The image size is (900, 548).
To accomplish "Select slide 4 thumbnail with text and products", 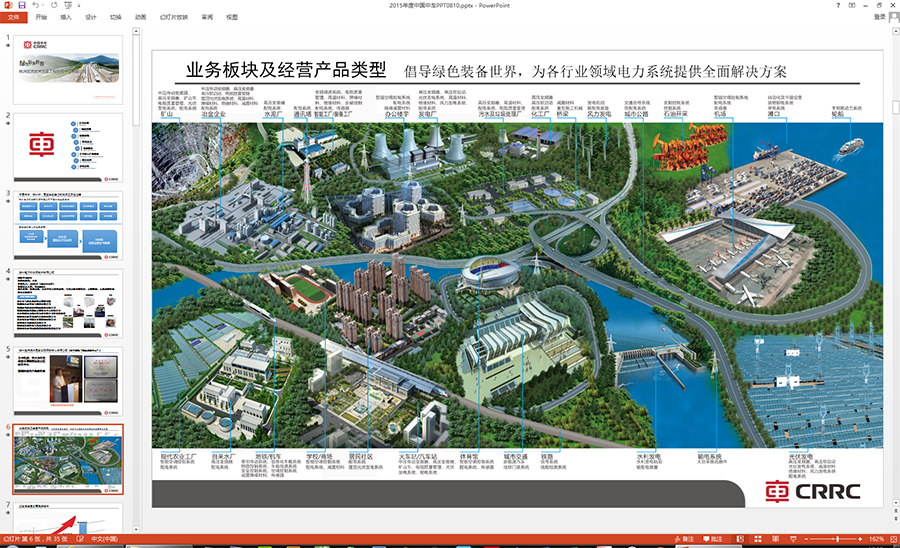I will (x=68, y=304).
